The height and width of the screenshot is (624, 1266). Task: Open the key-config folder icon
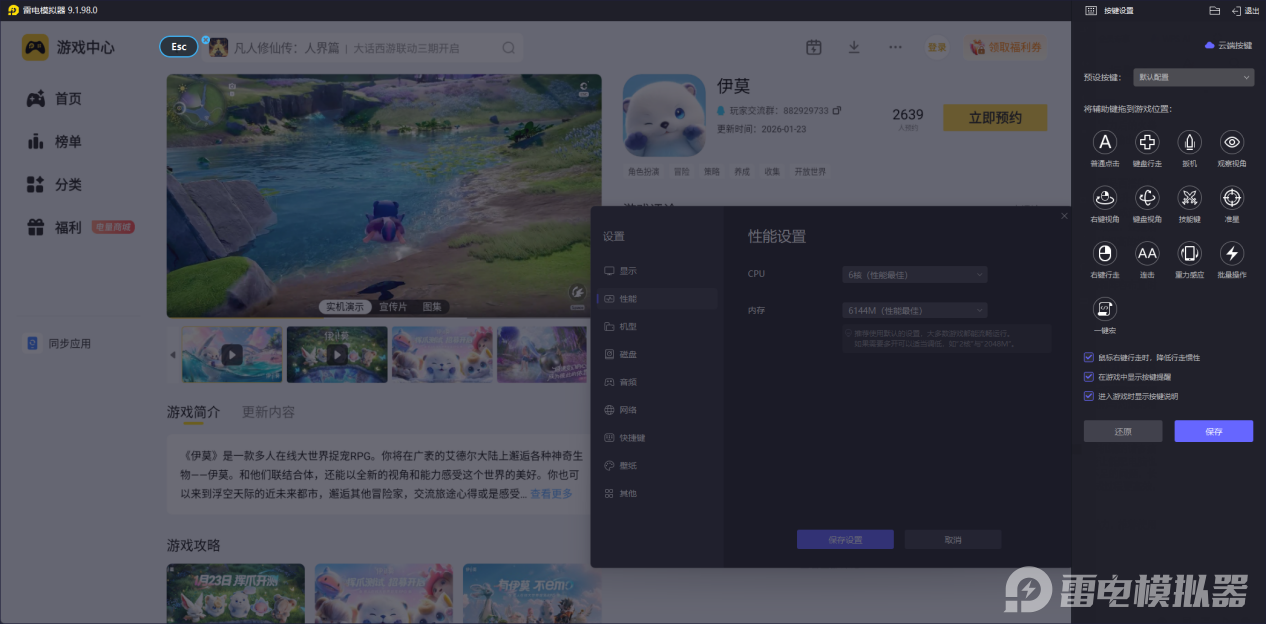1214,10
